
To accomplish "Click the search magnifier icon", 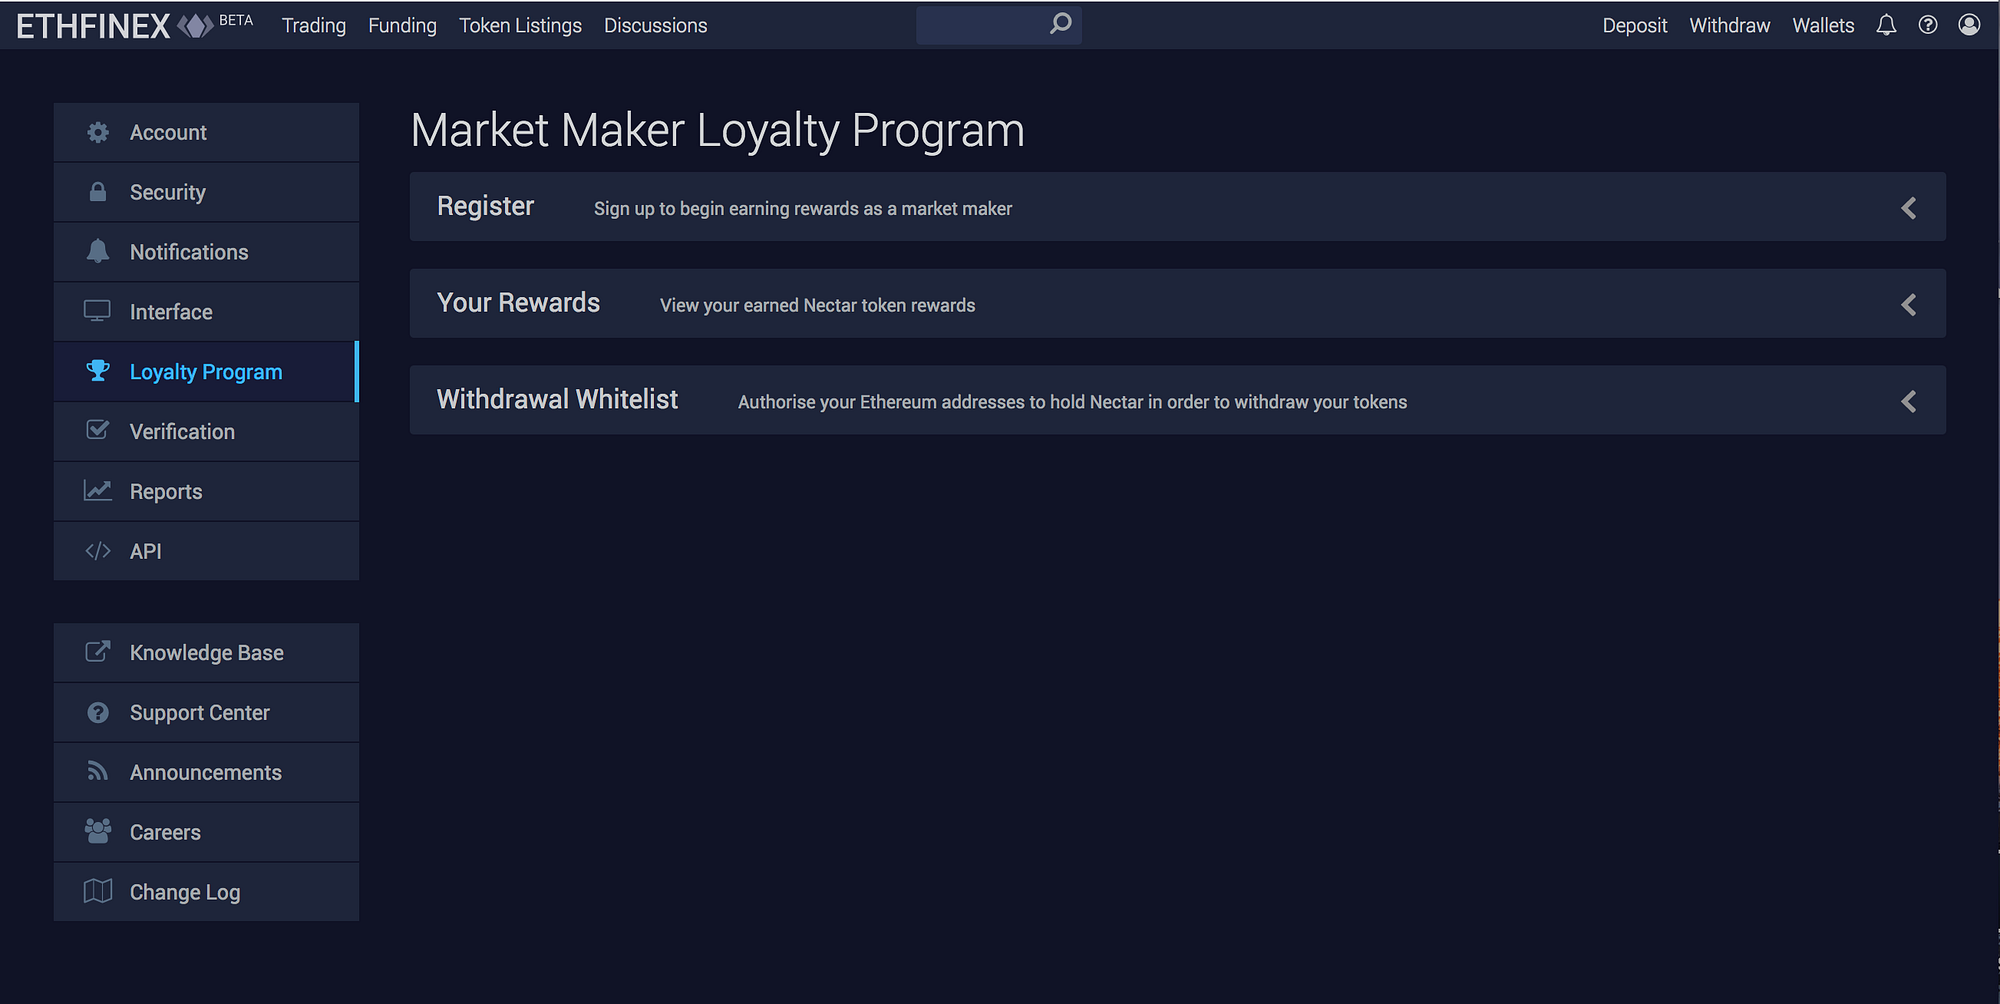I will click(x=1061, y=23).
